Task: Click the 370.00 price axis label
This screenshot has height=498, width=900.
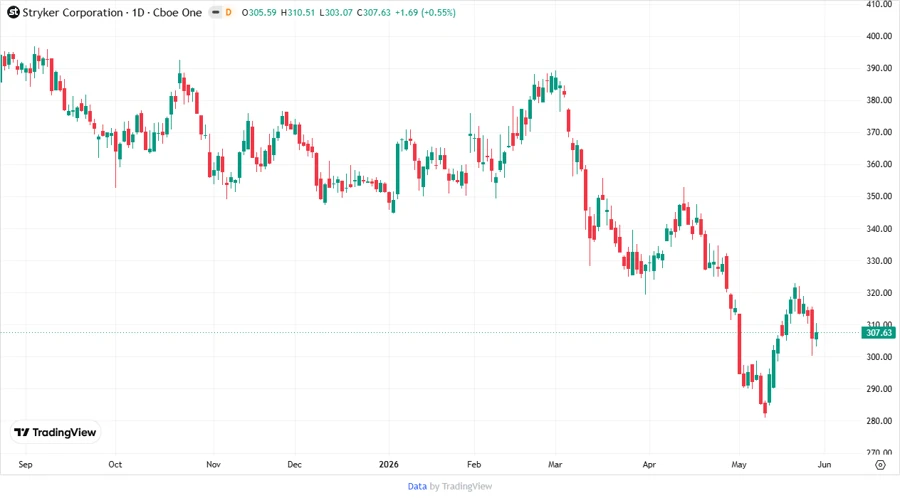Action: tap(879, 132)
